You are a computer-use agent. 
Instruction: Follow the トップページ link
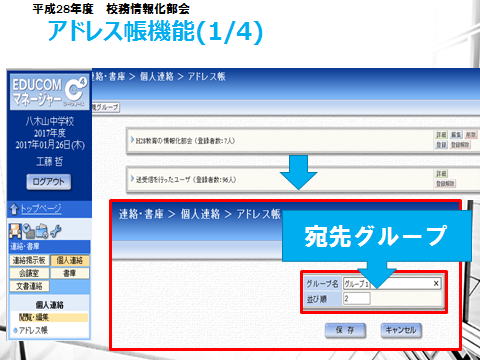[41, 209]
